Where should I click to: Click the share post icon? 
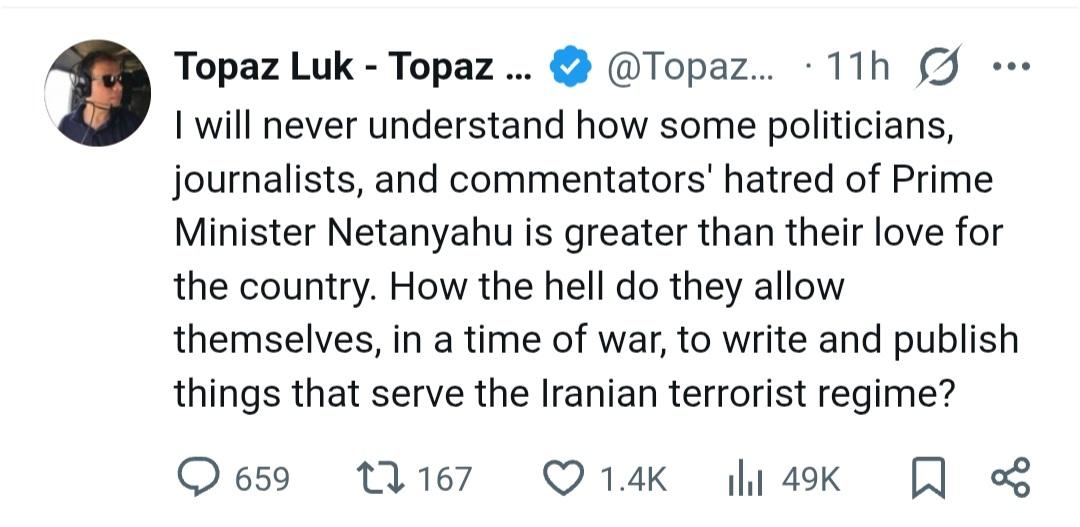[x=1009, y=478]
